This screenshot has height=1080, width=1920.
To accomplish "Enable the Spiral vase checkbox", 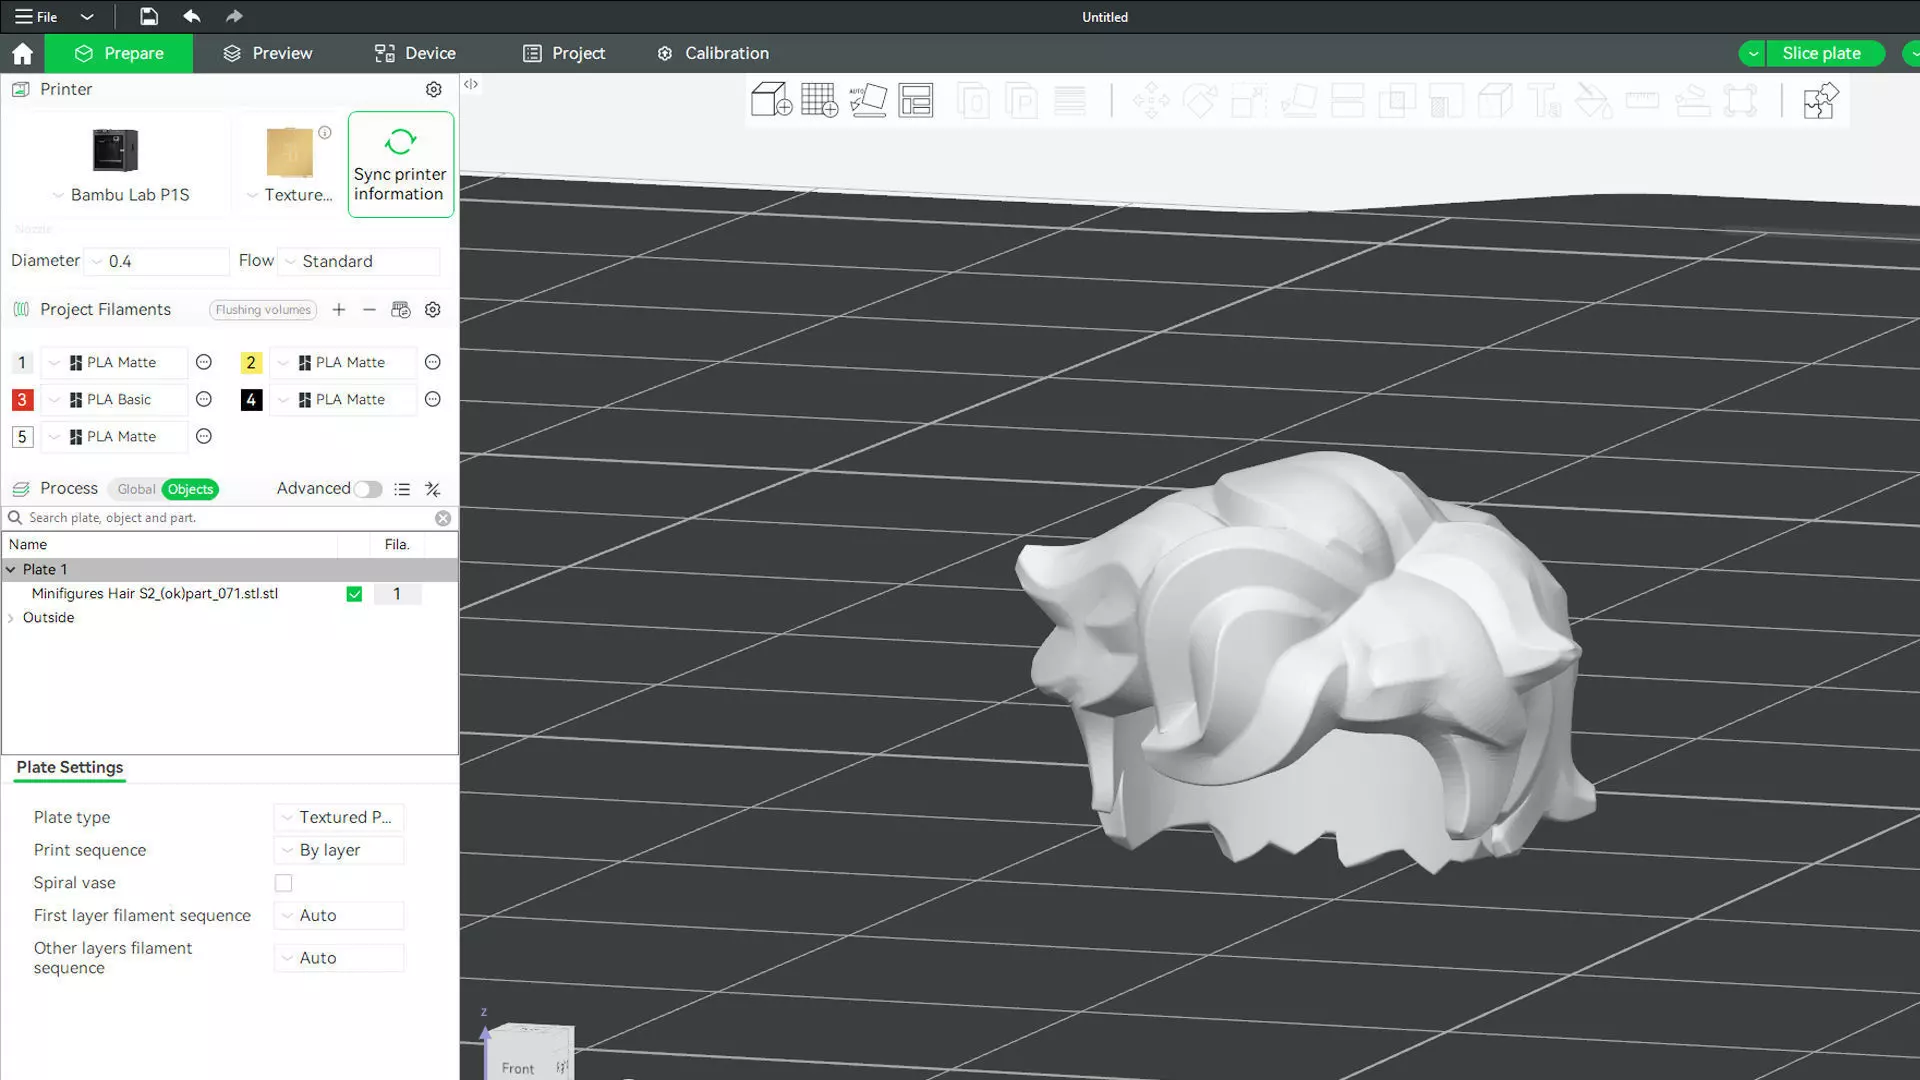I will (x=284, y=883).
